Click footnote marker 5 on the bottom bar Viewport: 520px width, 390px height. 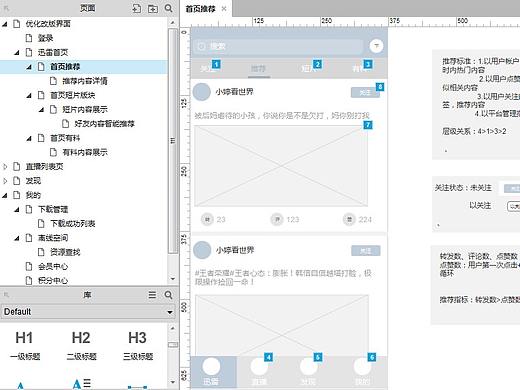point(318,357)
